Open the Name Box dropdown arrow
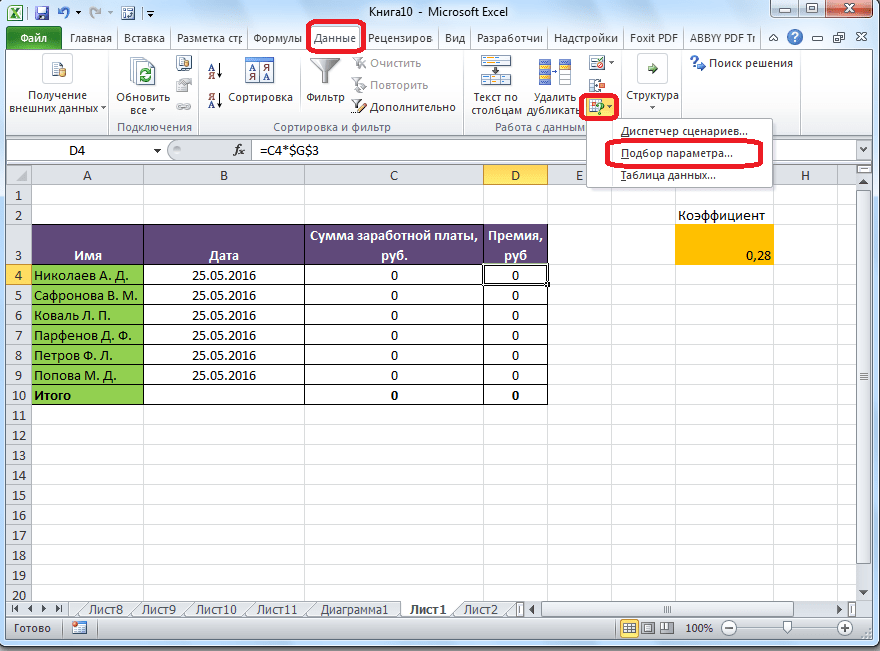Screen dimensions: 880x651 (x=157, y=150)
